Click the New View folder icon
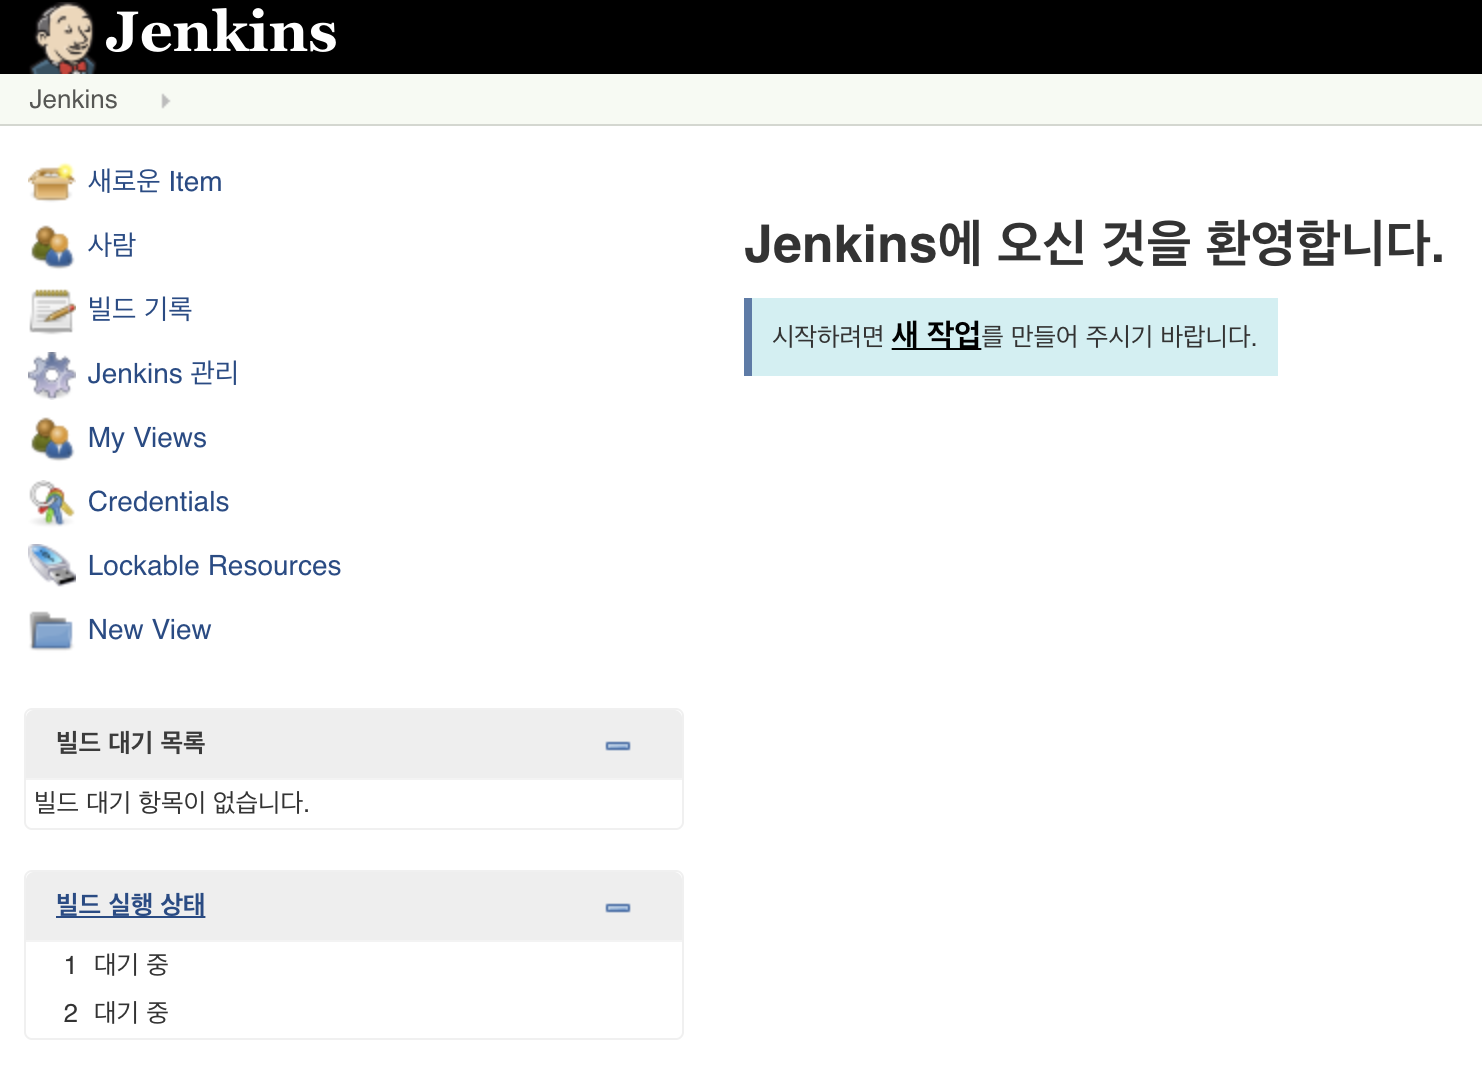This screenshot has width=1482, height=1068. coord(51,631)
